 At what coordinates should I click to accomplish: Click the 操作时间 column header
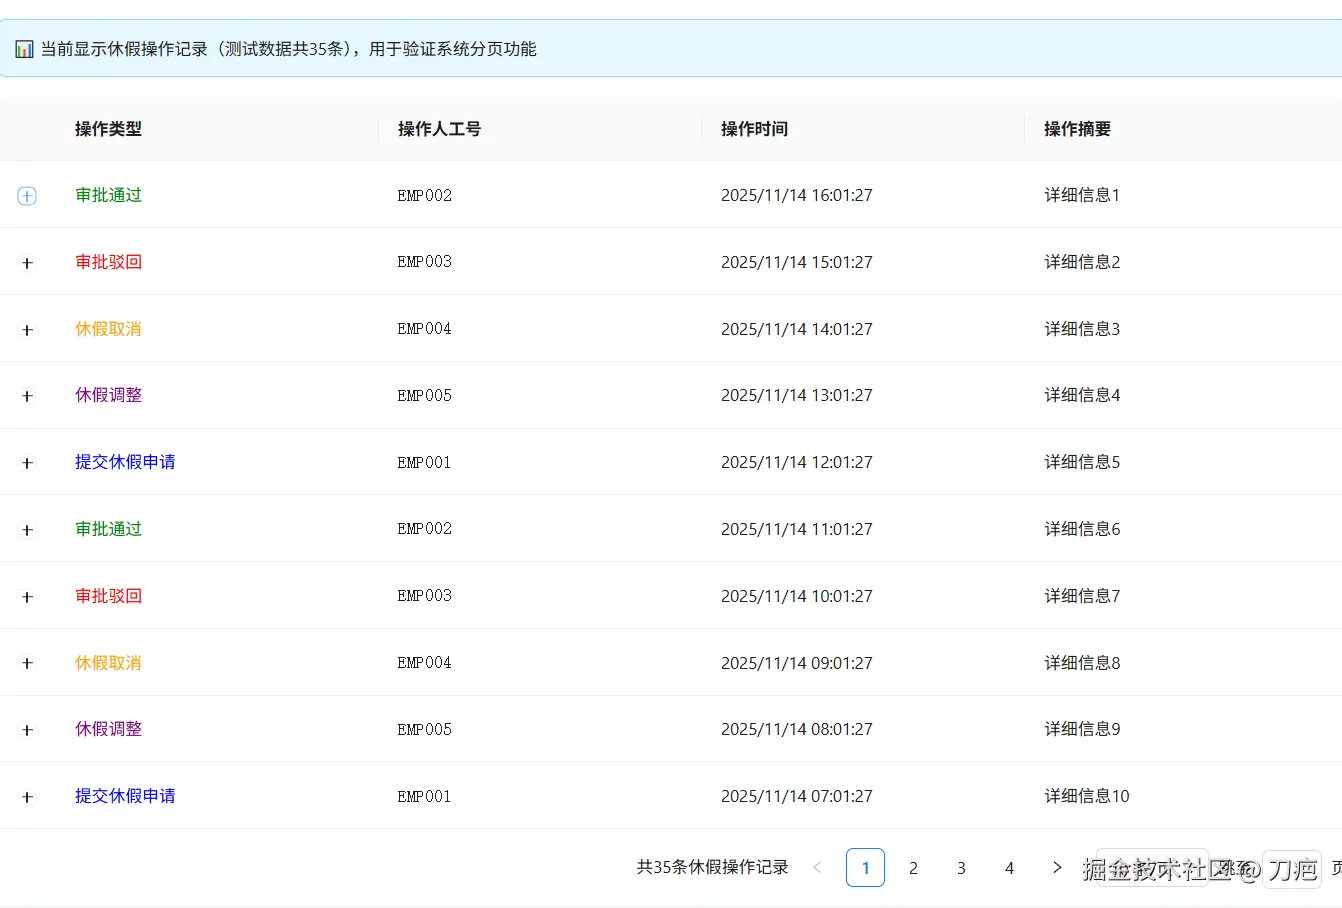(754, 129)
